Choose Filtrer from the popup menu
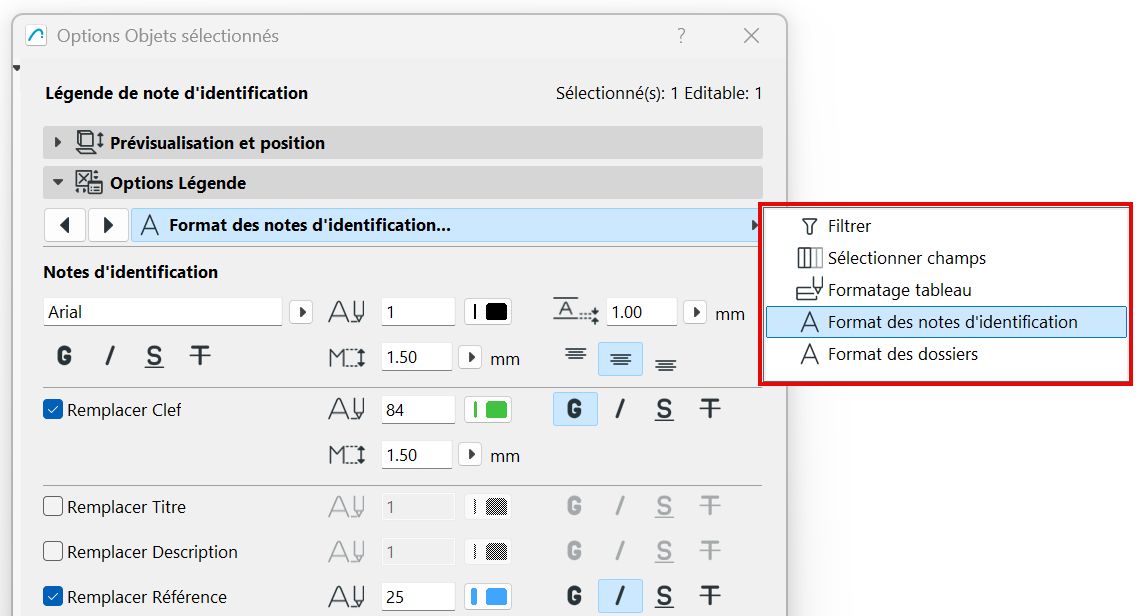Screen dimensions: 1139x616 click(x=849, y=226)
